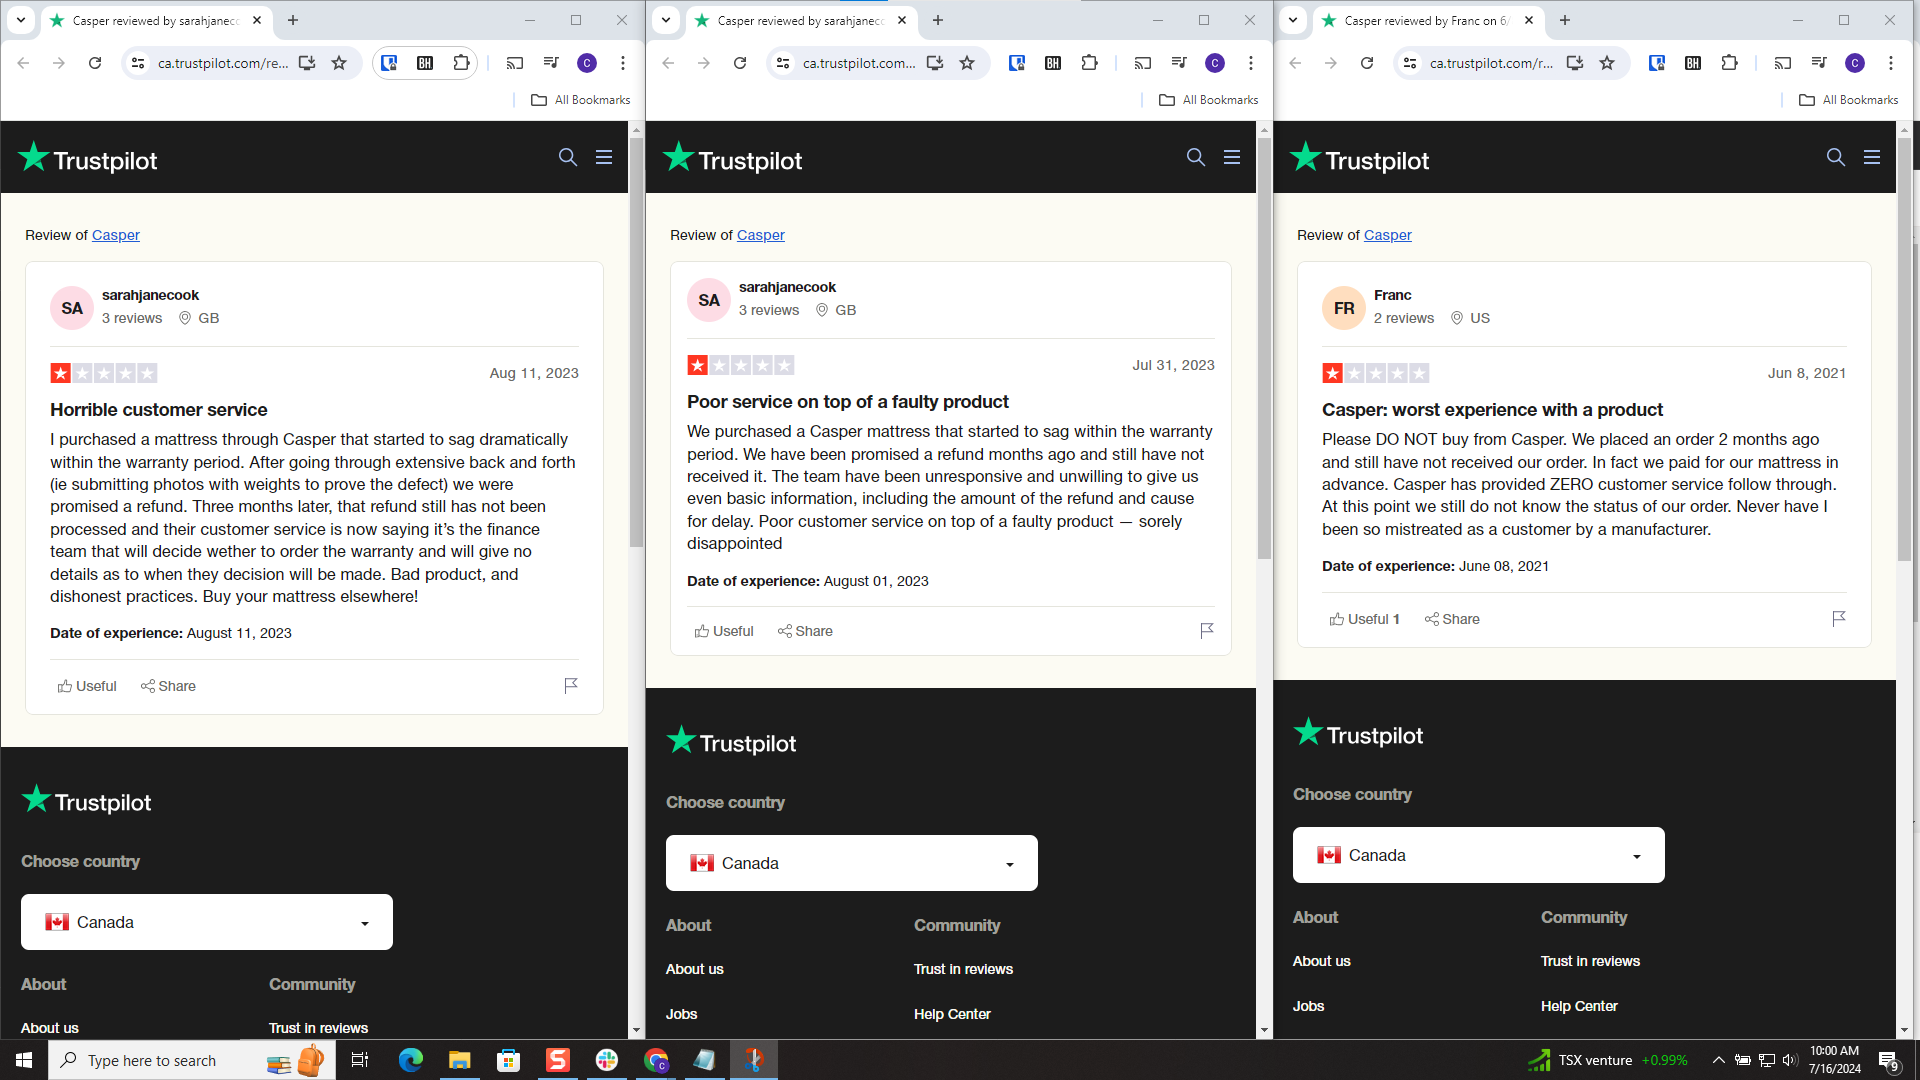Open Trustpilot search in middle window
The image size is (1920, 1080).
coord(1196,157)
